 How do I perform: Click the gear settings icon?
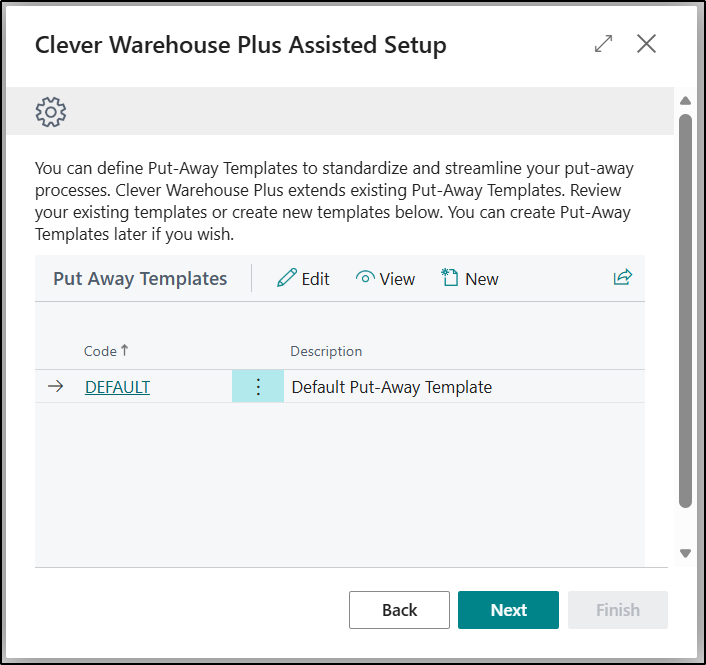51,111
